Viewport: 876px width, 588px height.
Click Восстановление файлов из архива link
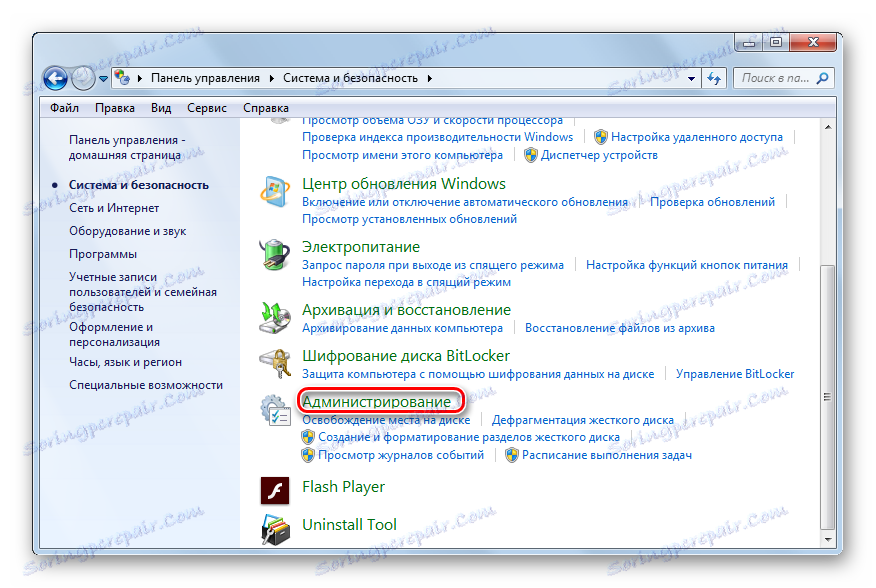pos(620,328)
